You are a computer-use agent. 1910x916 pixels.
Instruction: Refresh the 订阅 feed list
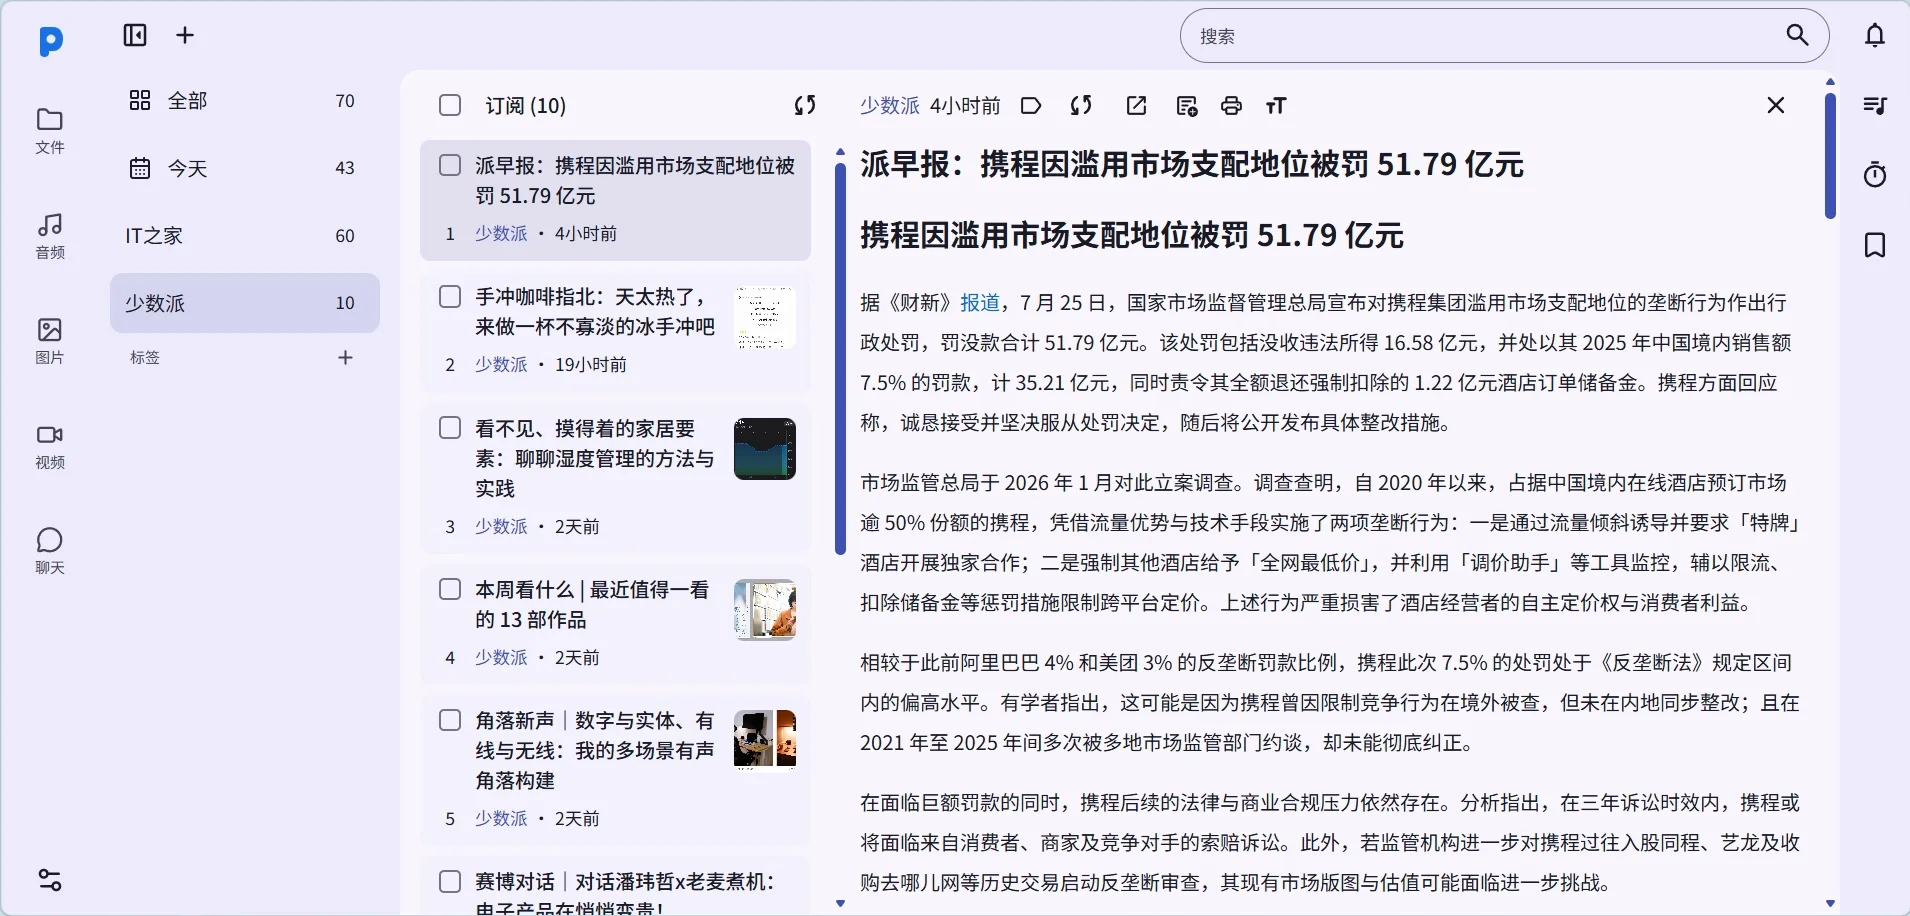pyautogui.click(x=805, y=105)
